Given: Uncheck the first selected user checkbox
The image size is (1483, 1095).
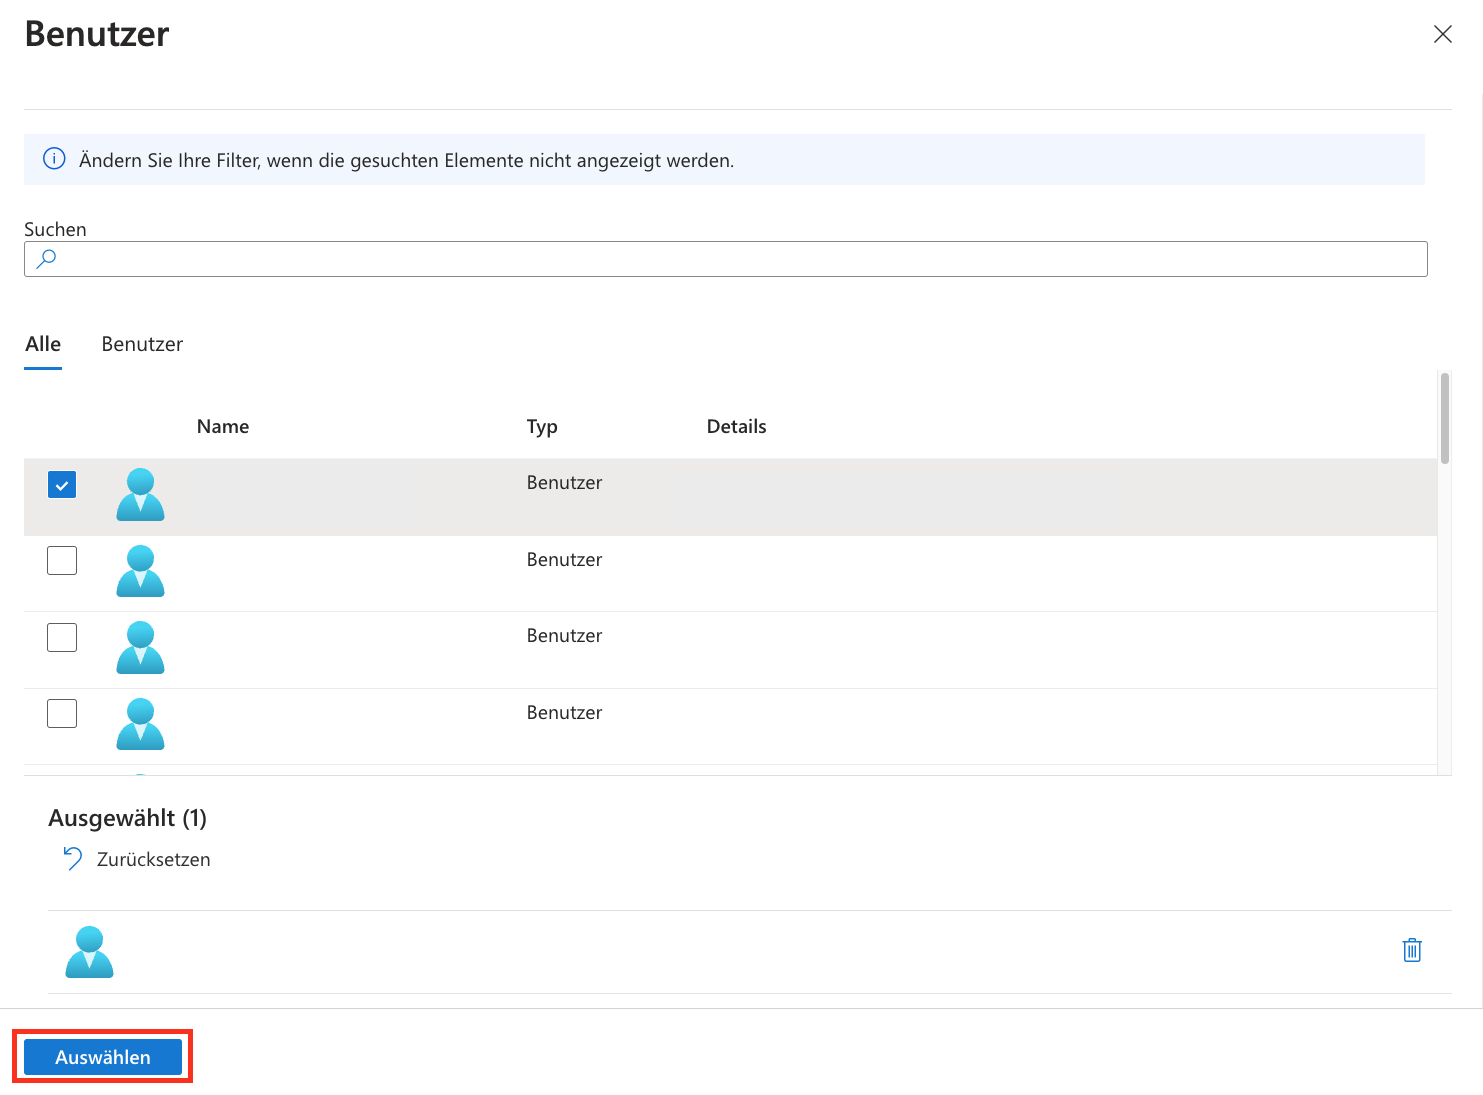Looking at the screenshot, I should [62, 485].
